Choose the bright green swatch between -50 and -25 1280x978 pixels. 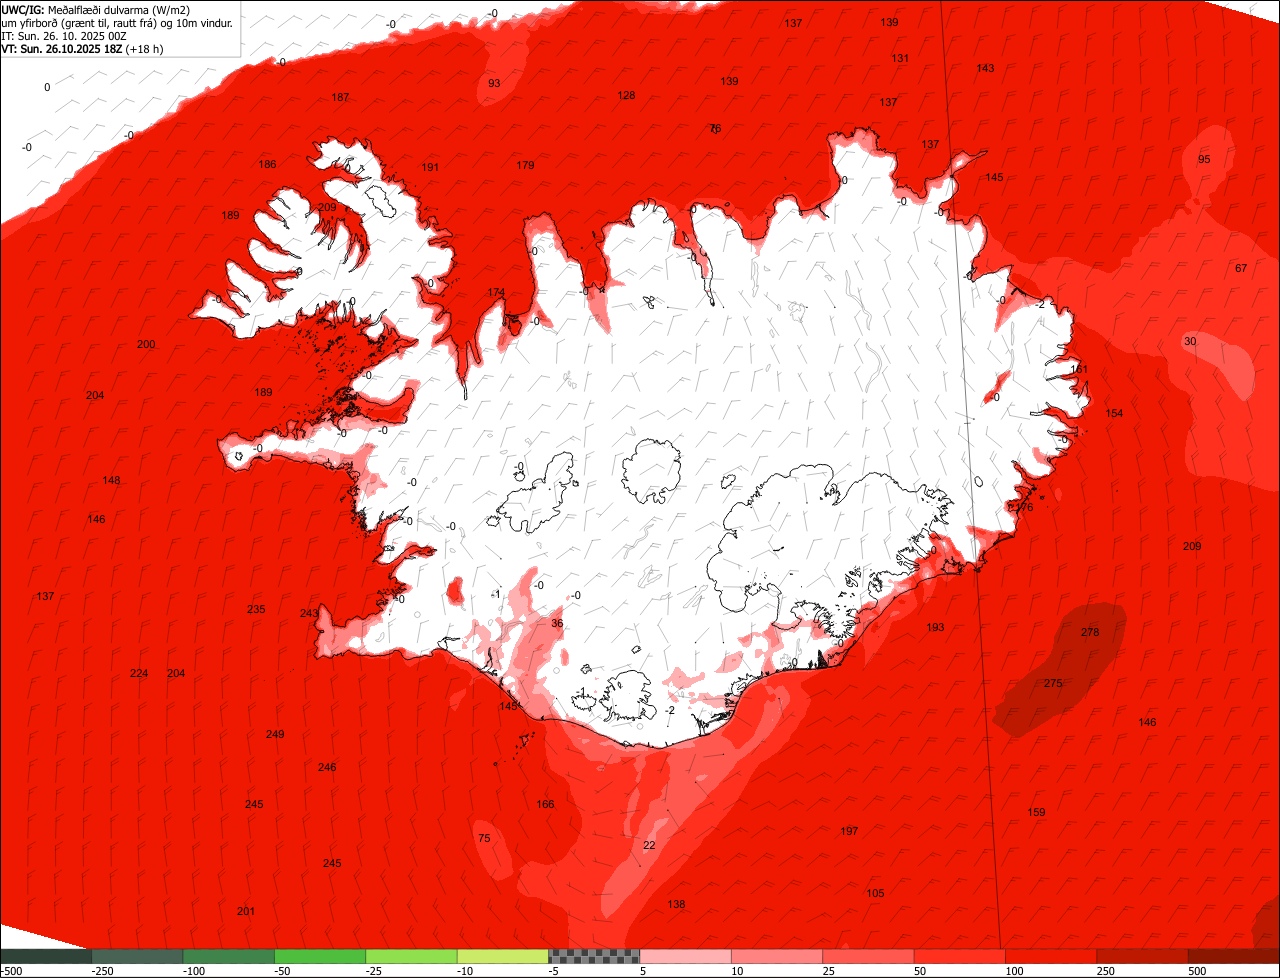point(320,956)
